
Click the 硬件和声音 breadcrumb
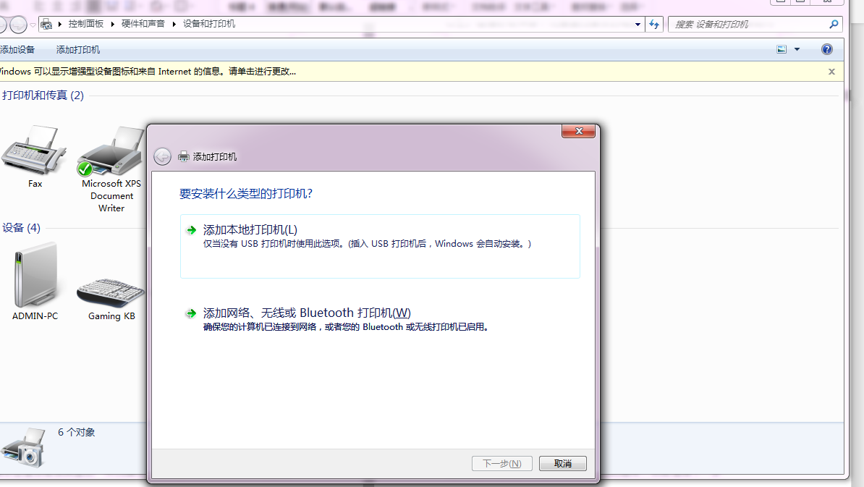(143, 24)
